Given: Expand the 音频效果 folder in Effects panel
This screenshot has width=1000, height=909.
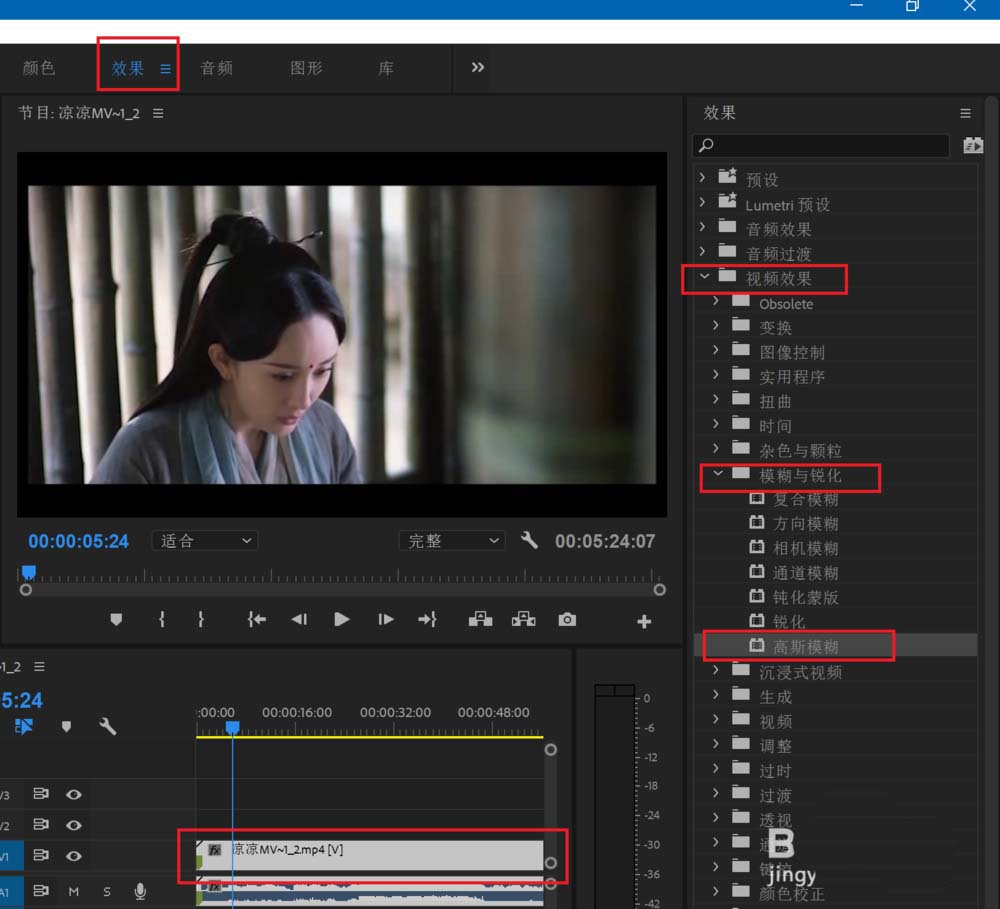Looking at the screenshot, I should (703, 228).
